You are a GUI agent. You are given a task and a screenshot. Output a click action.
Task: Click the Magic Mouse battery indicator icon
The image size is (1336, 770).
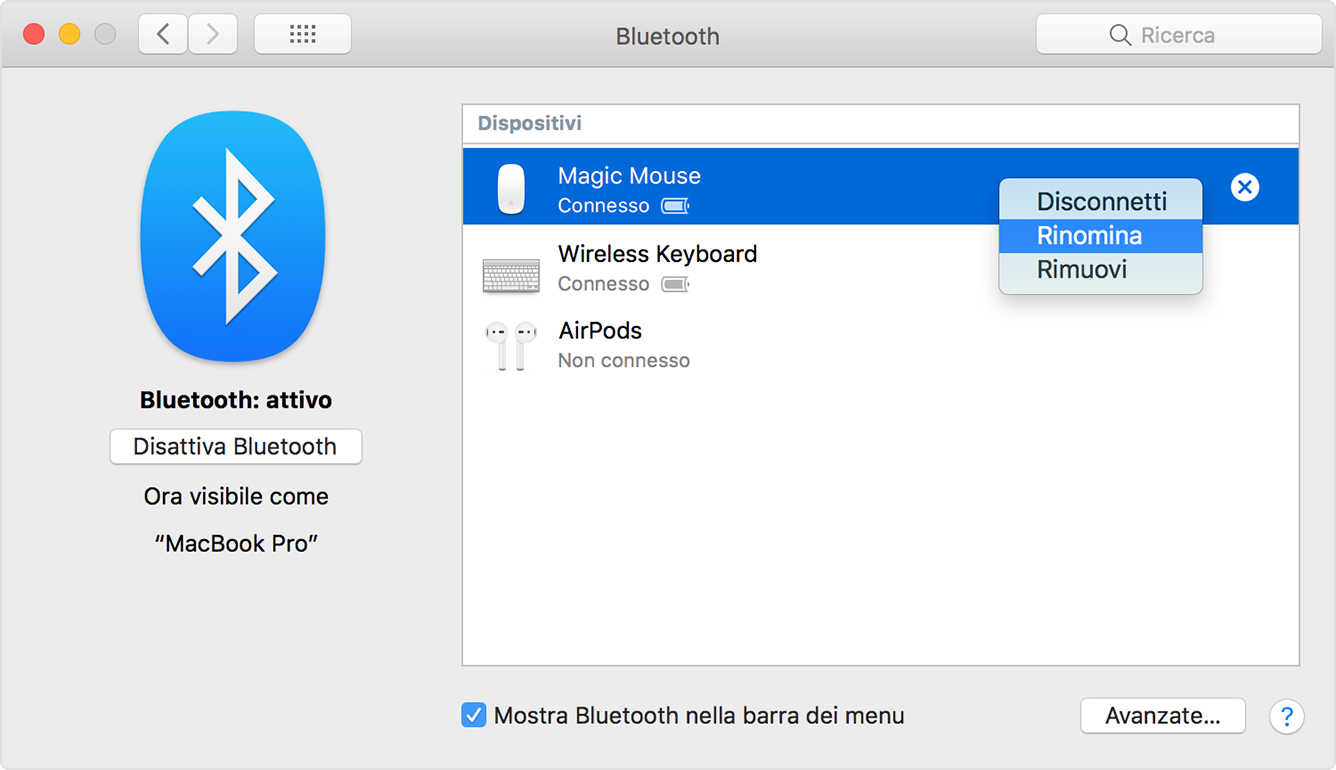pyautogui.click(x=675, y=205)
